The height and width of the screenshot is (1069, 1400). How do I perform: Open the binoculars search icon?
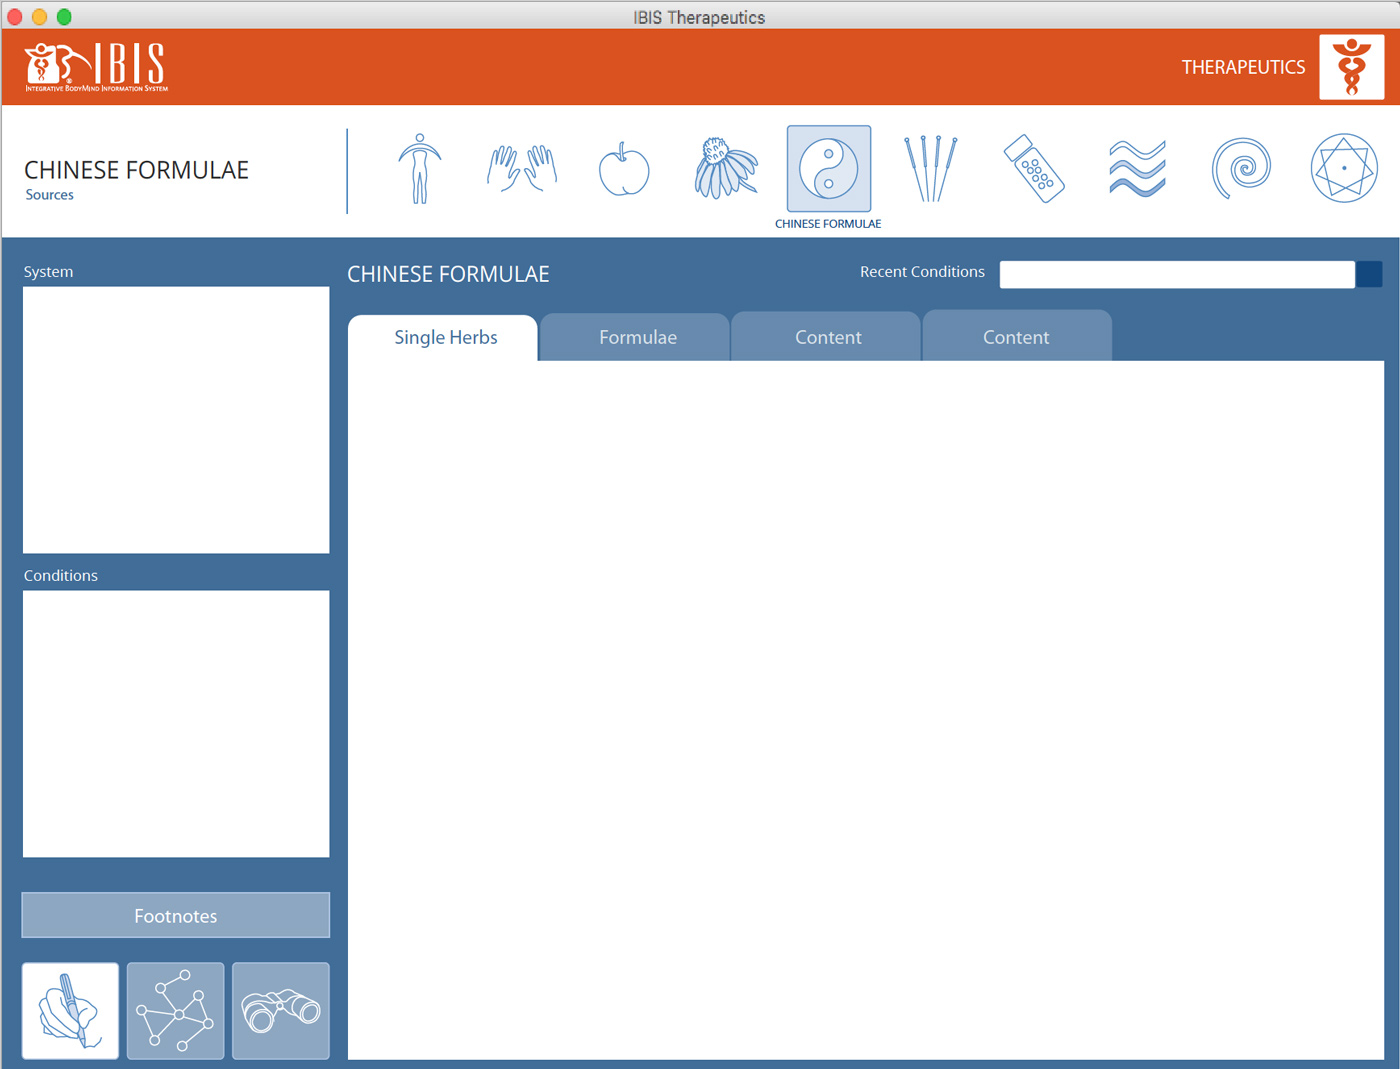(281, 1011)
